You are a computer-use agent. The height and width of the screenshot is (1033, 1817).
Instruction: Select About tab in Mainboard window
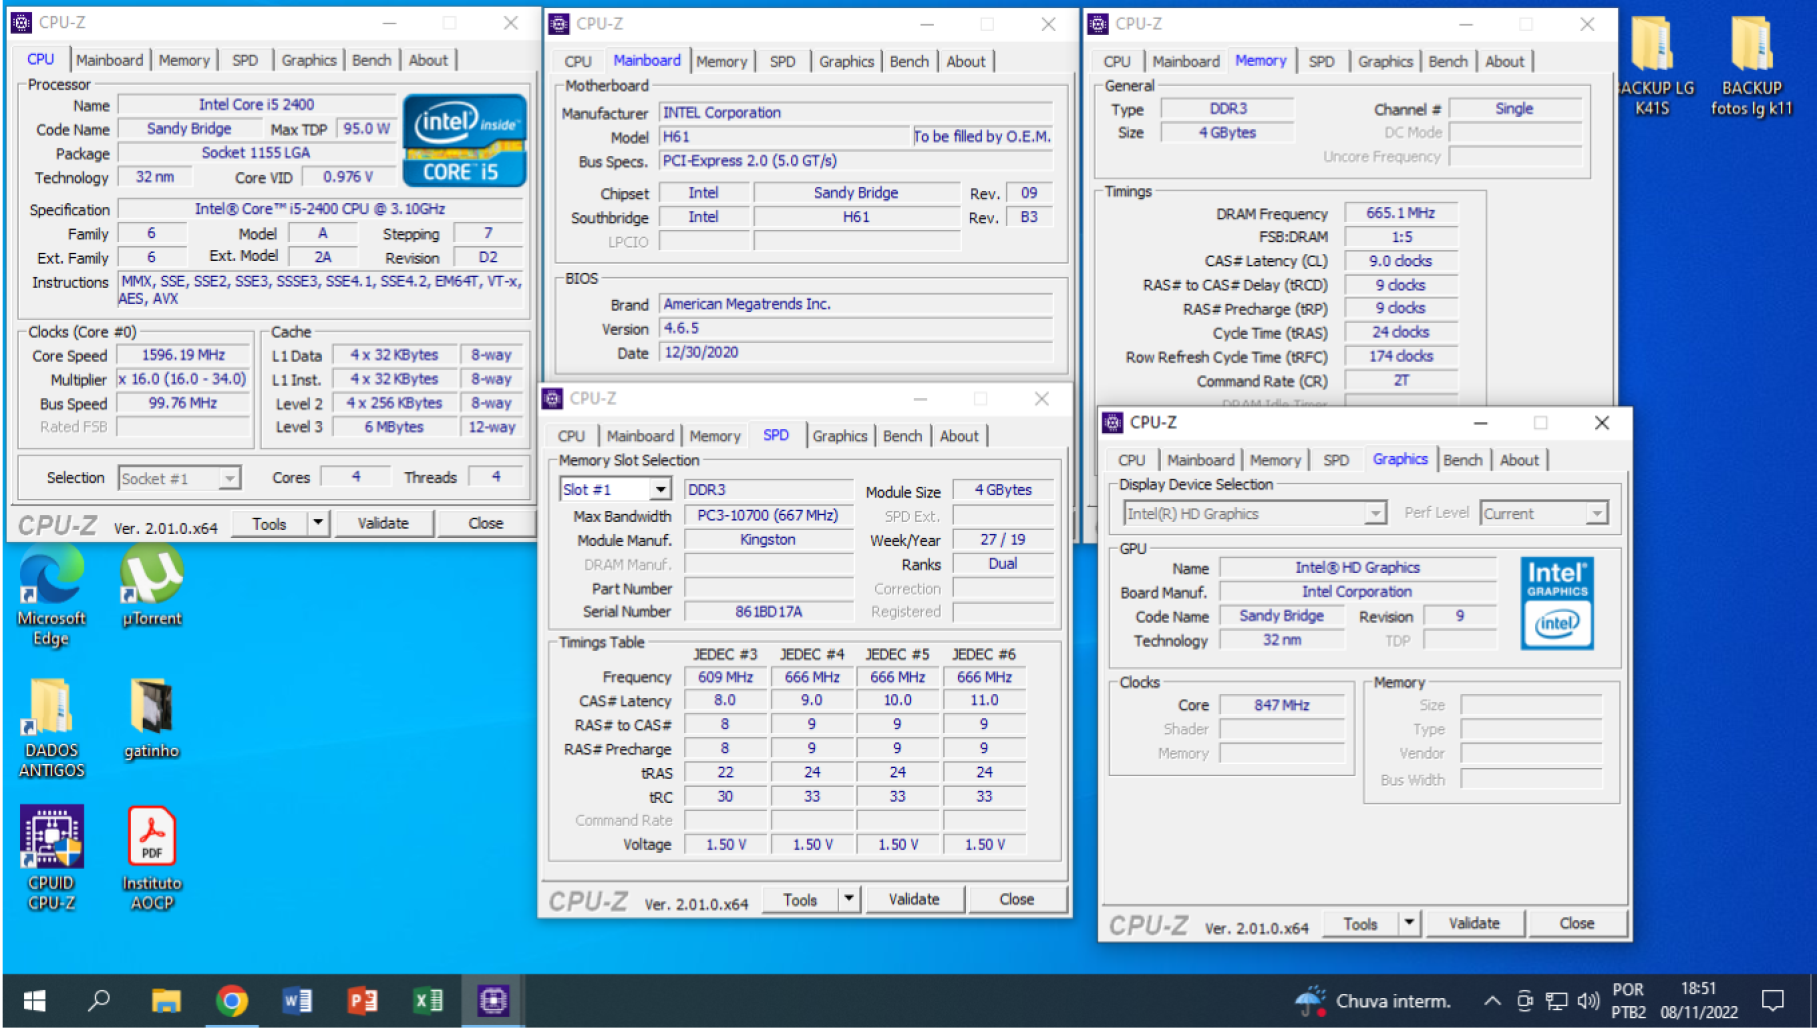tap(966, 62)
